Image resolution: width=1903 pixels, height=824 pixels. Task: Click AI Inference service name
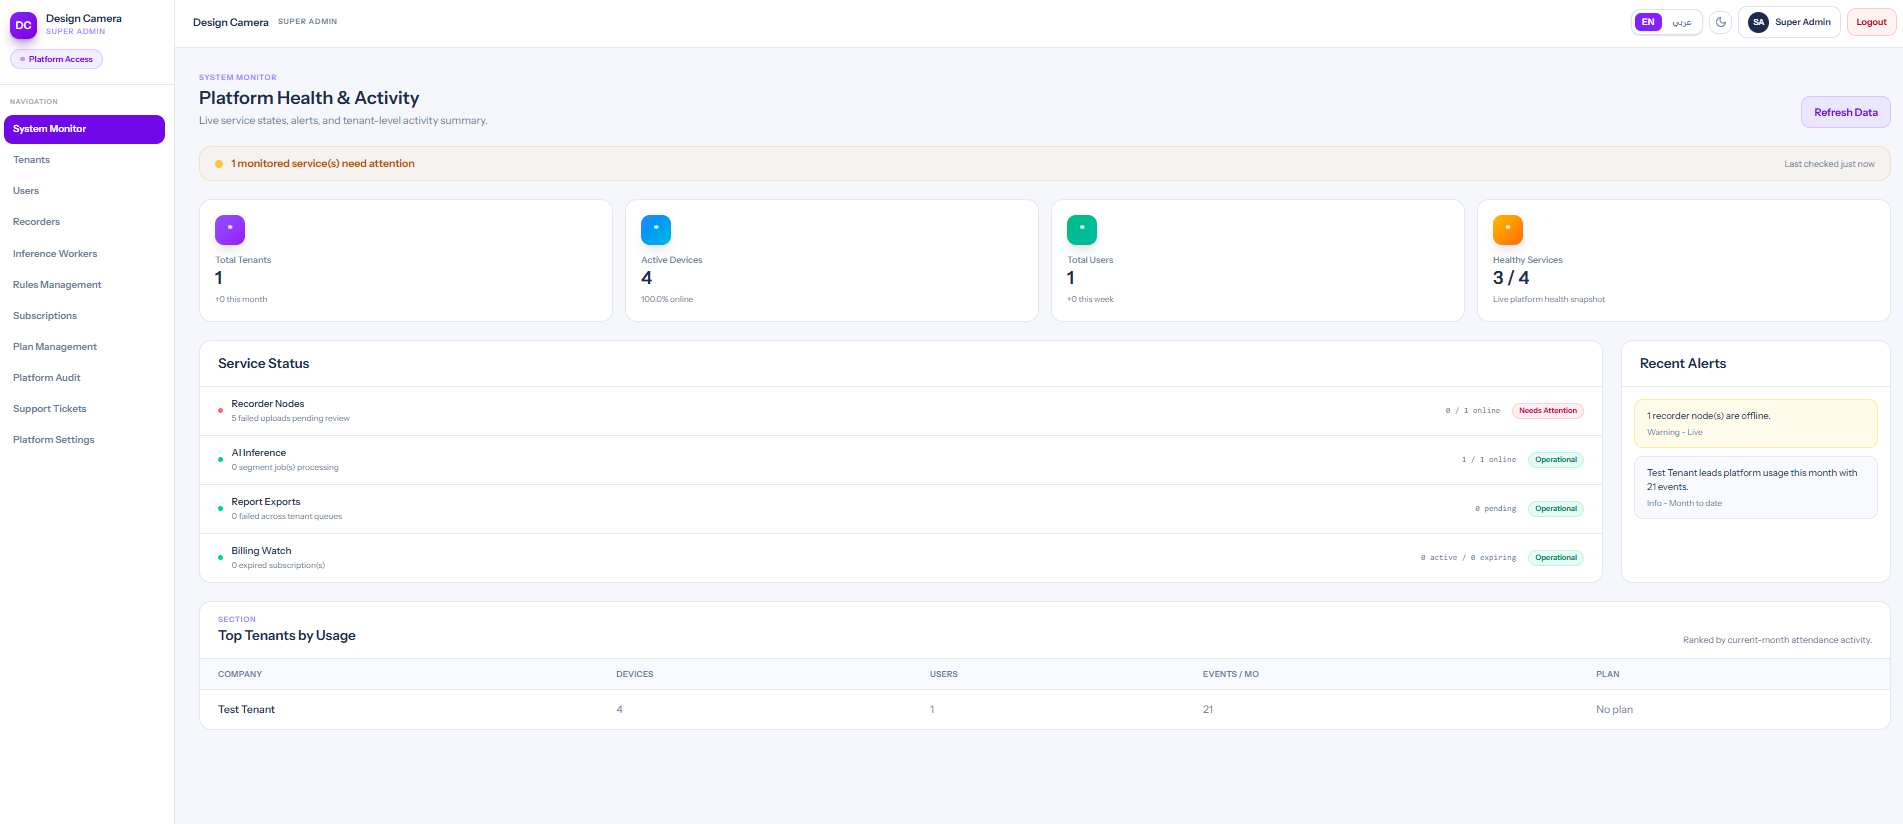click(x=259, y=453)
